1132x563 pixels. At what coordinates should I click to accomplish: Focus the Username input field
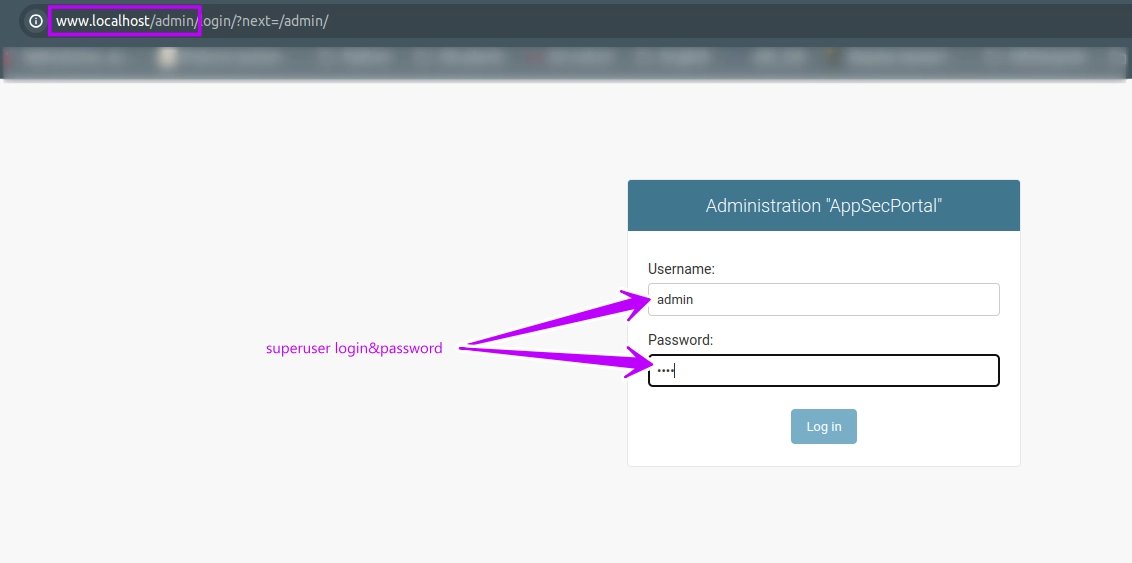click(823, 300)
